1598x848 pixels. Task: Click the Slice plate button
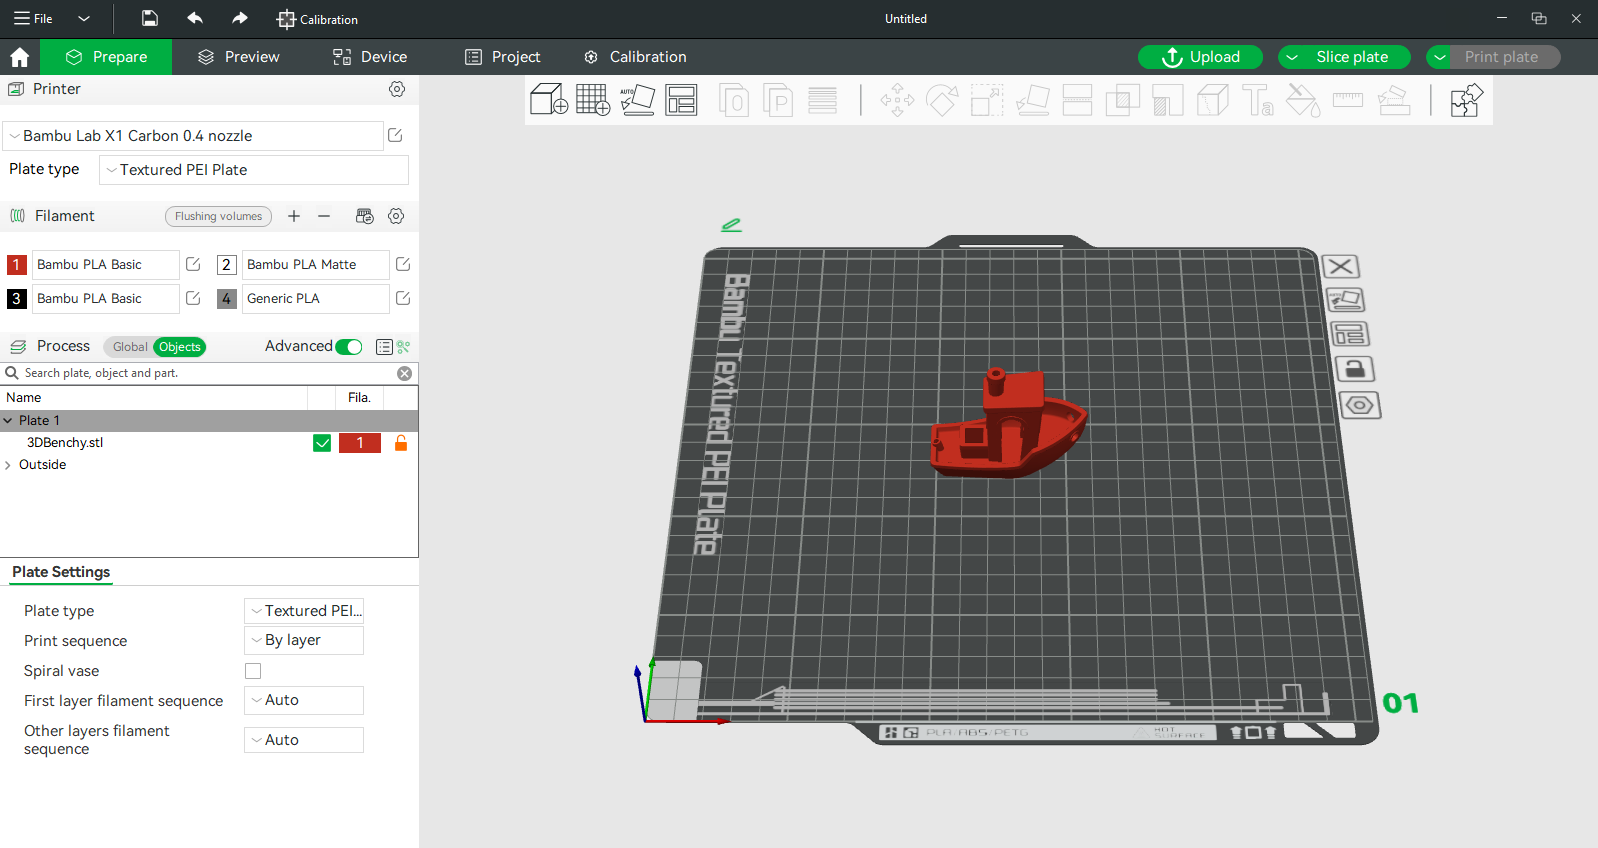pos(1352,57)
